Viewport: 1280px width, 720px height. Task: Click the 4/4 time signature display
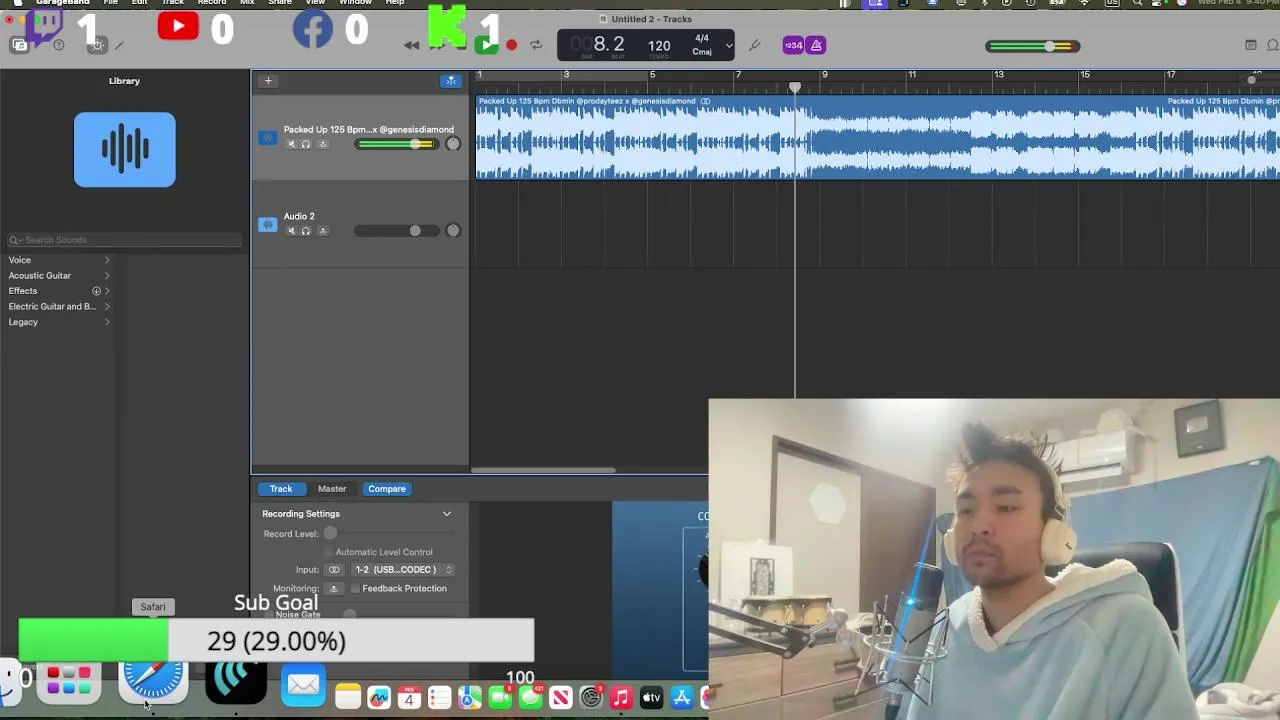(x=702, y=39)
